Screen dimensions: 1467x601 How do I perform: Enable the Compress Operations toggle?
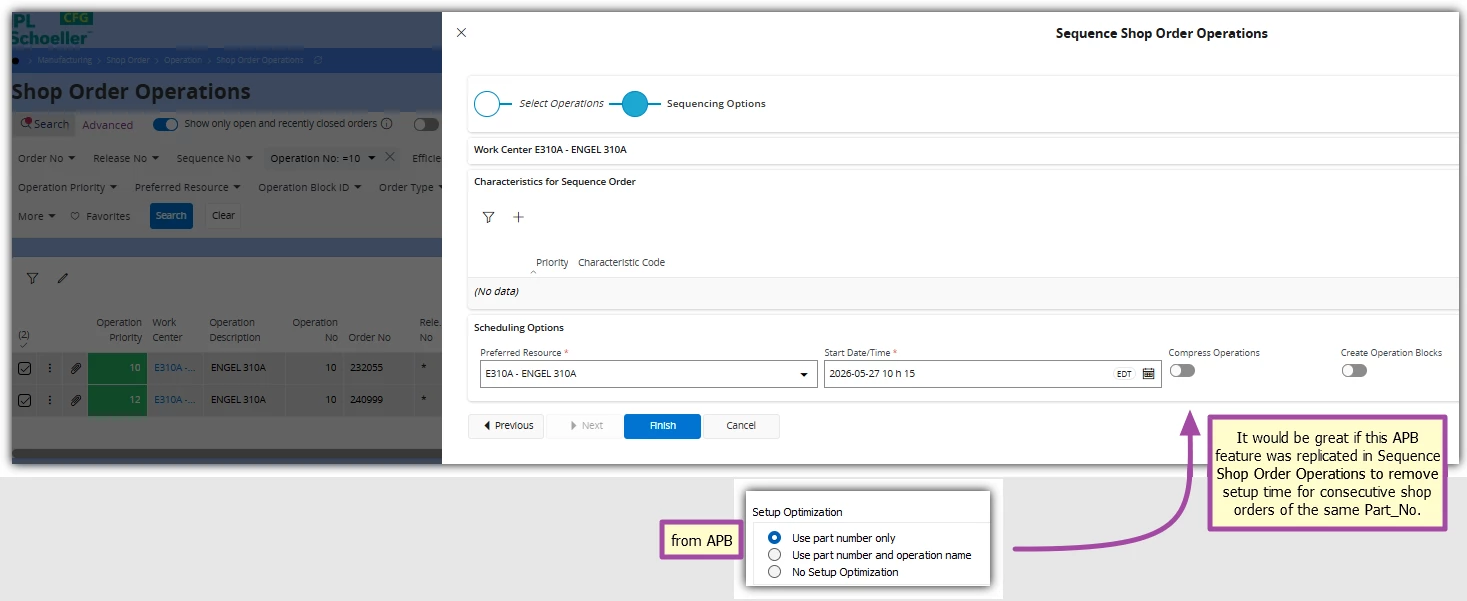point(1182,370)
